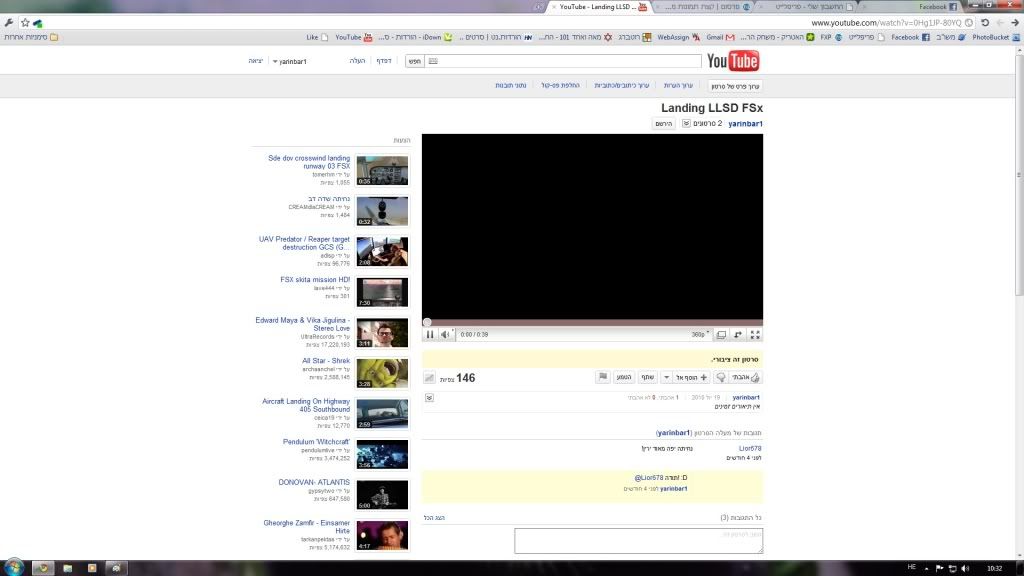This screenshot has width=1024, height=576.
Task: Open the on-screen keyboard icon in search
Action: (x=433, y=61)
